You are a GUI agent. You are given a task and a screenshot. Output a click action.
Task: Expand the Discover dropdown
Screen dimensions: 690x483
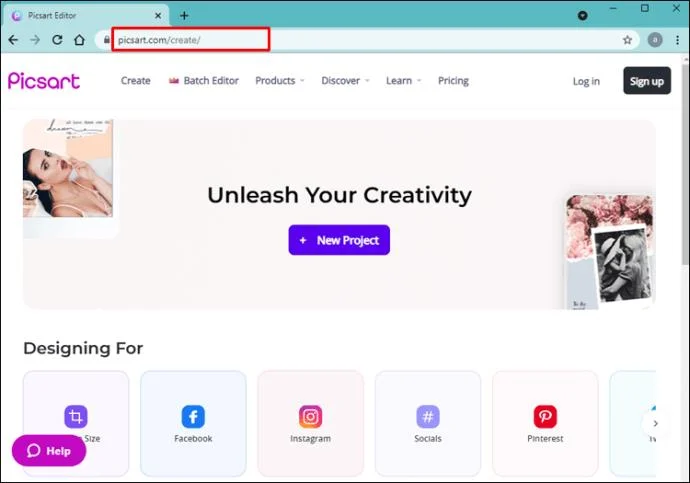pyautogui.click(x=345, y=81)
